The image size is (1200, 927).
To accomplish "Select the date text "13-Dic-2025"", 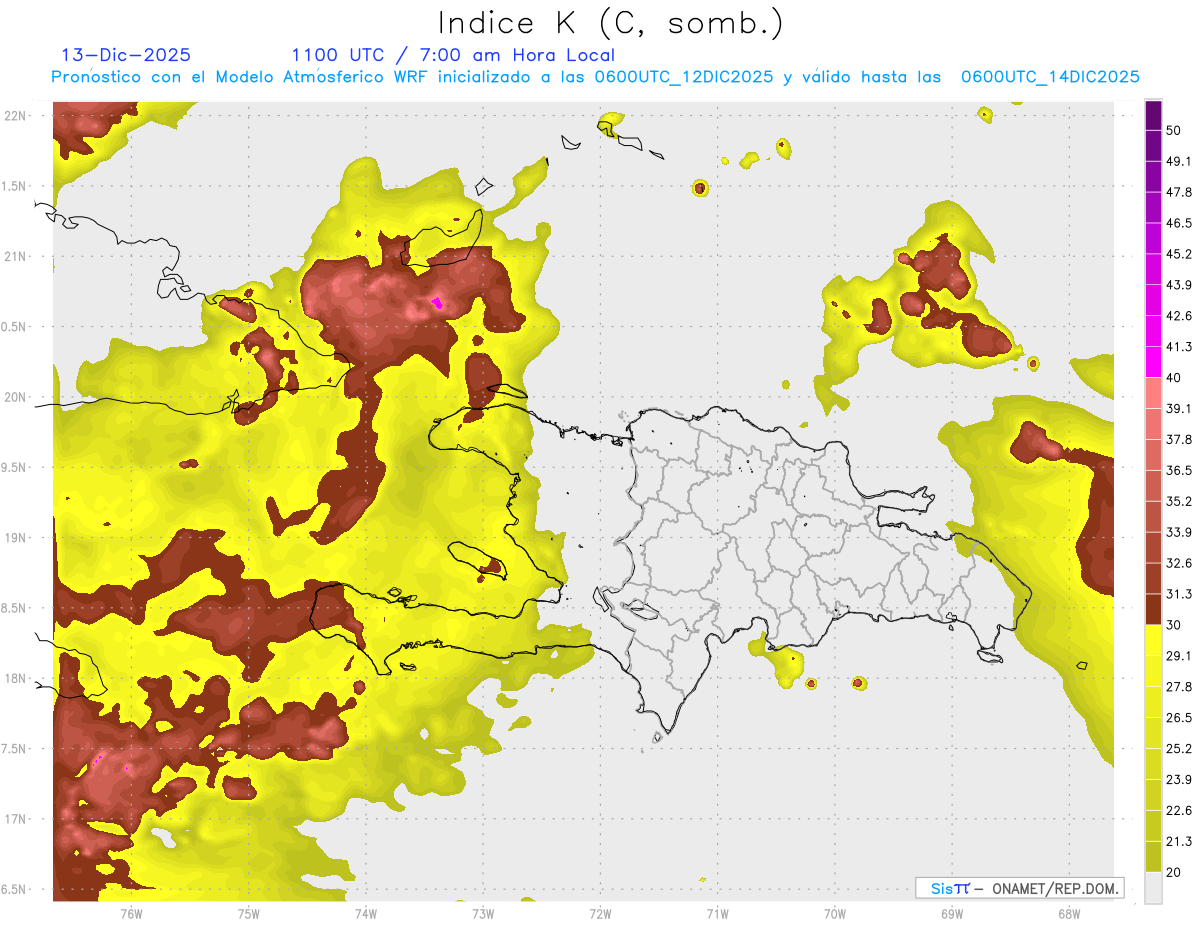I will [x=126, y=56].
